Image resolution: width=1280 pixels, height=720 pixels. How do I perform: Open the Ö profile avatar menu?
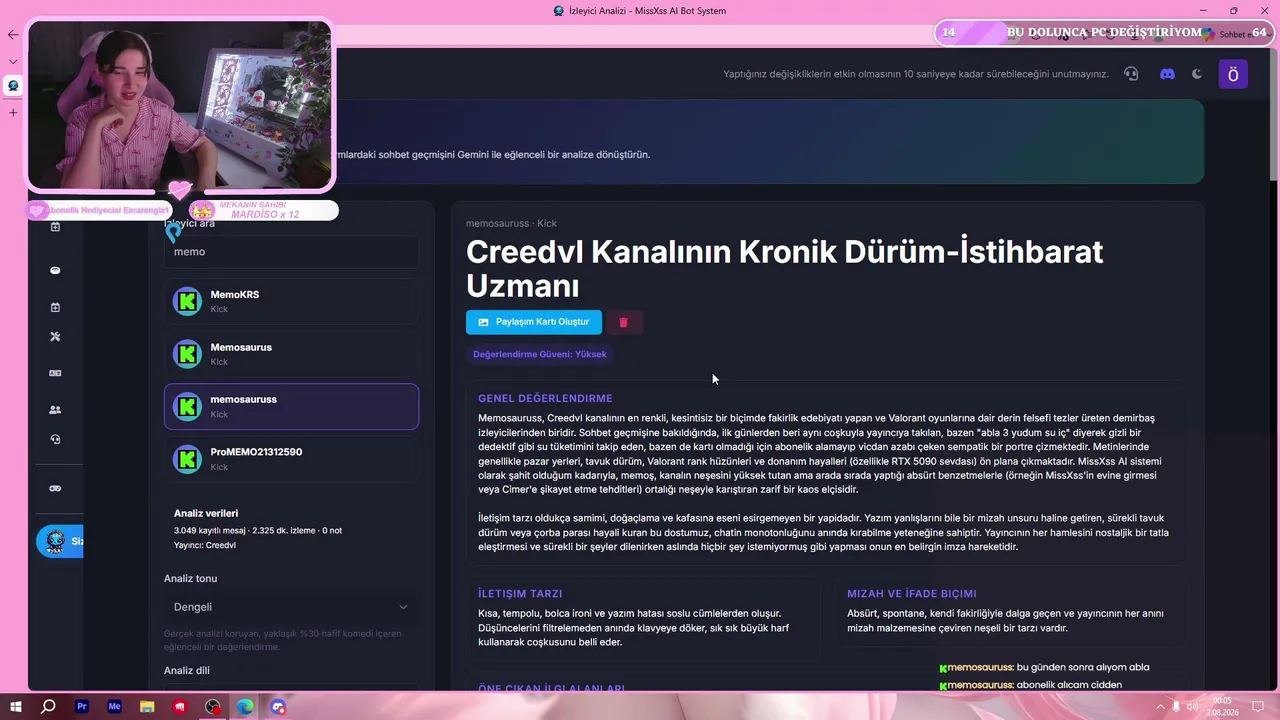pos(1233,74)
